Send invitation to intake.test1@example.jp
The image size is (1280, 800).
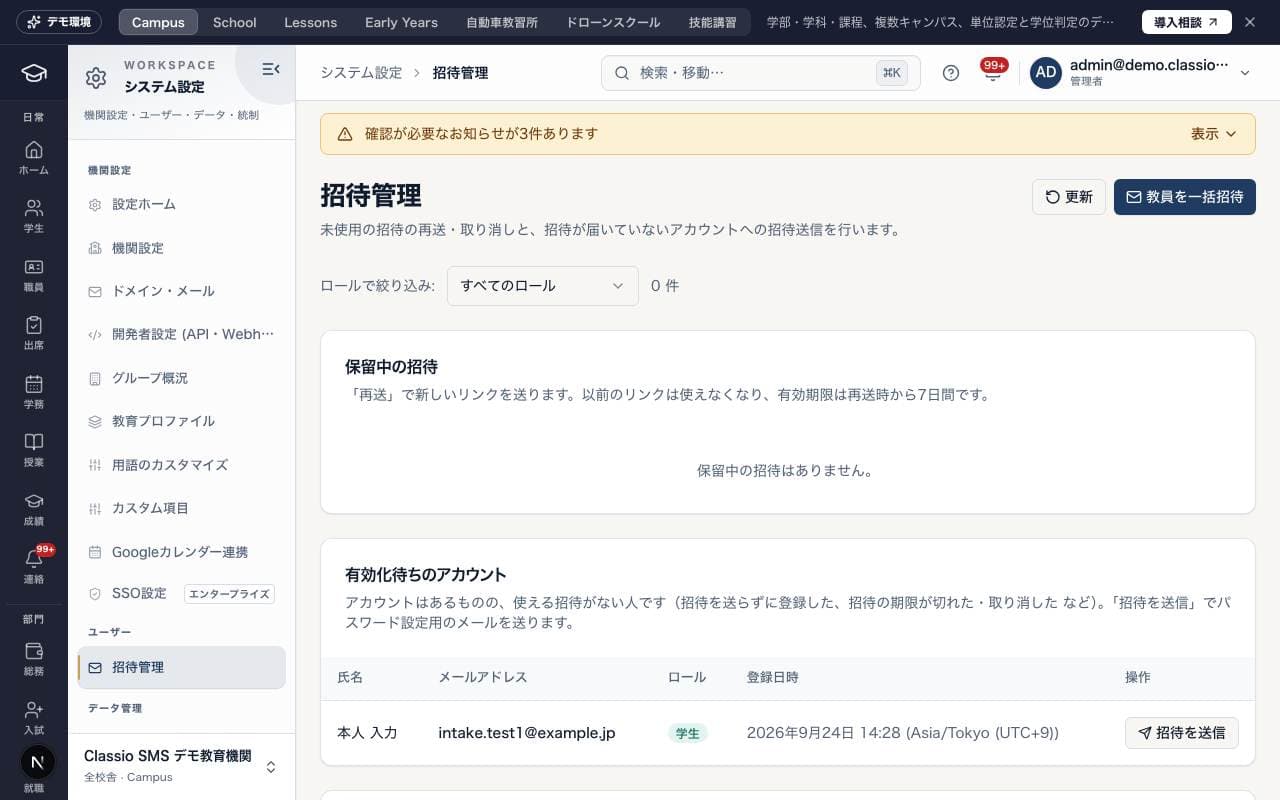click(1182, 733)
